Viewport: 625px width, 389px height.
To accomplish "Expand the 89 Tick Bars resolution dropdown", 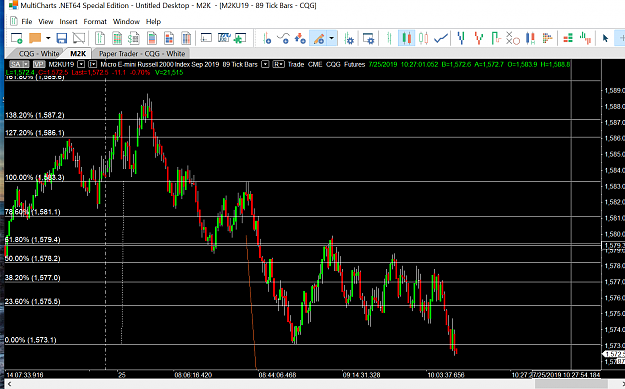I will point(265,64).
